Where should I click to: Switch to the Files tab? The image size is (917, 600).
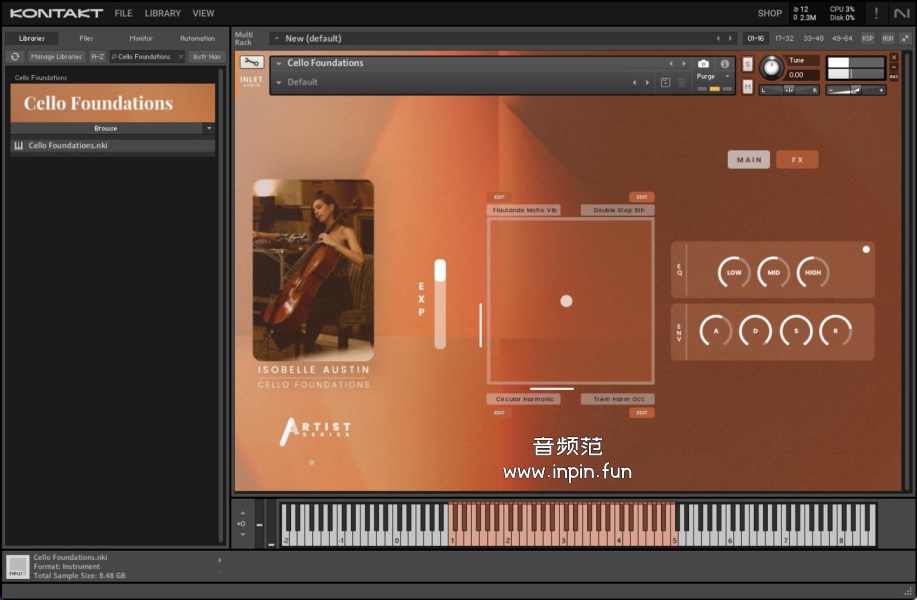point(86,38)
